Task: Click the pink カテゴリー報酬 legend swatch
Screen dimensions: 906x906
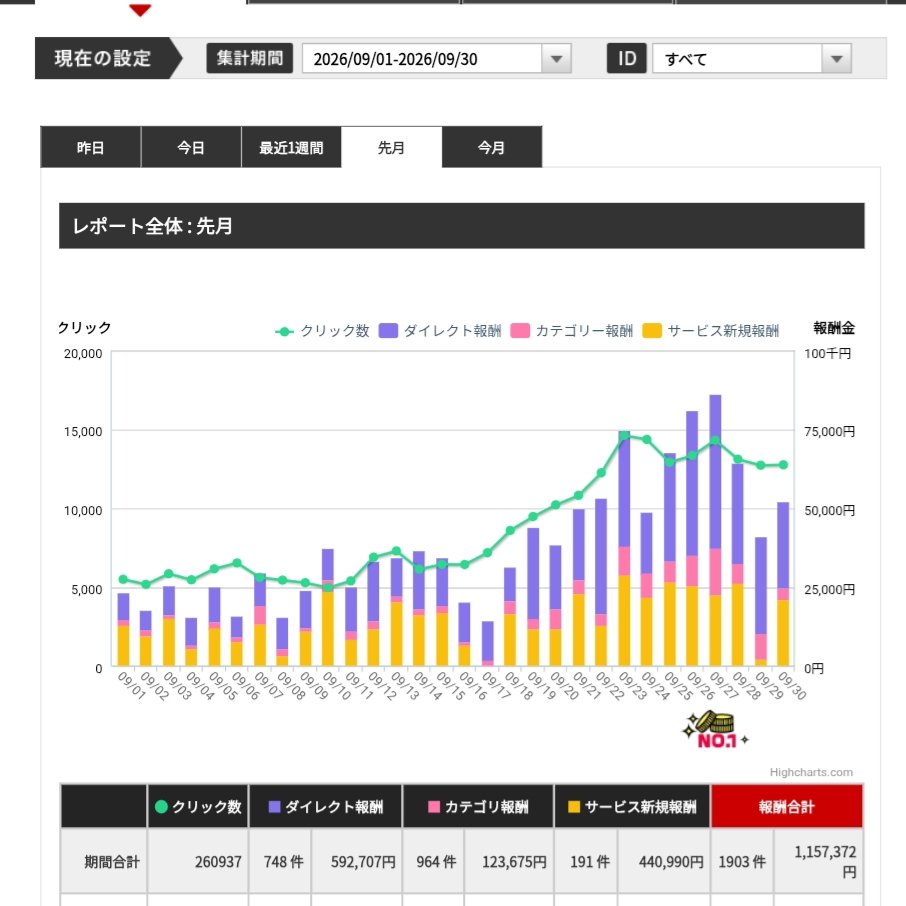Action: click(x=520, y=331)
